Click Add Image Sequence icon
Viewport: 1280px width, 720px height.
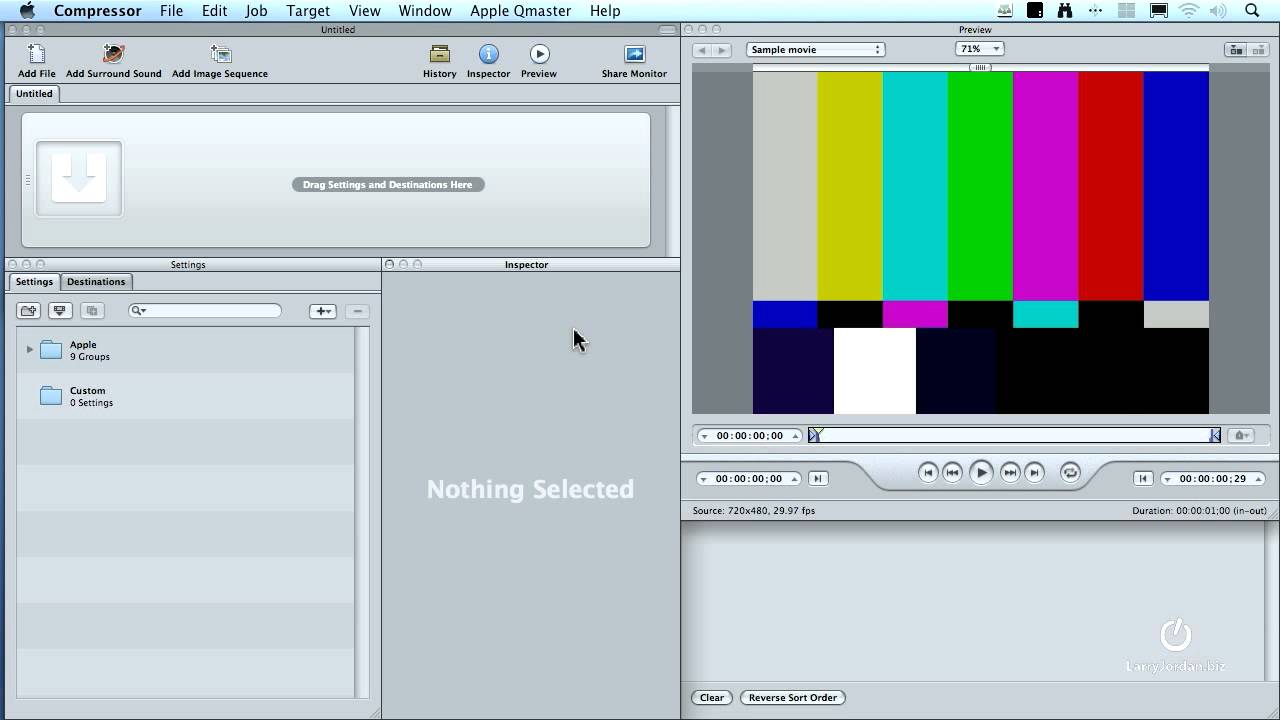[x=220, y=54]
